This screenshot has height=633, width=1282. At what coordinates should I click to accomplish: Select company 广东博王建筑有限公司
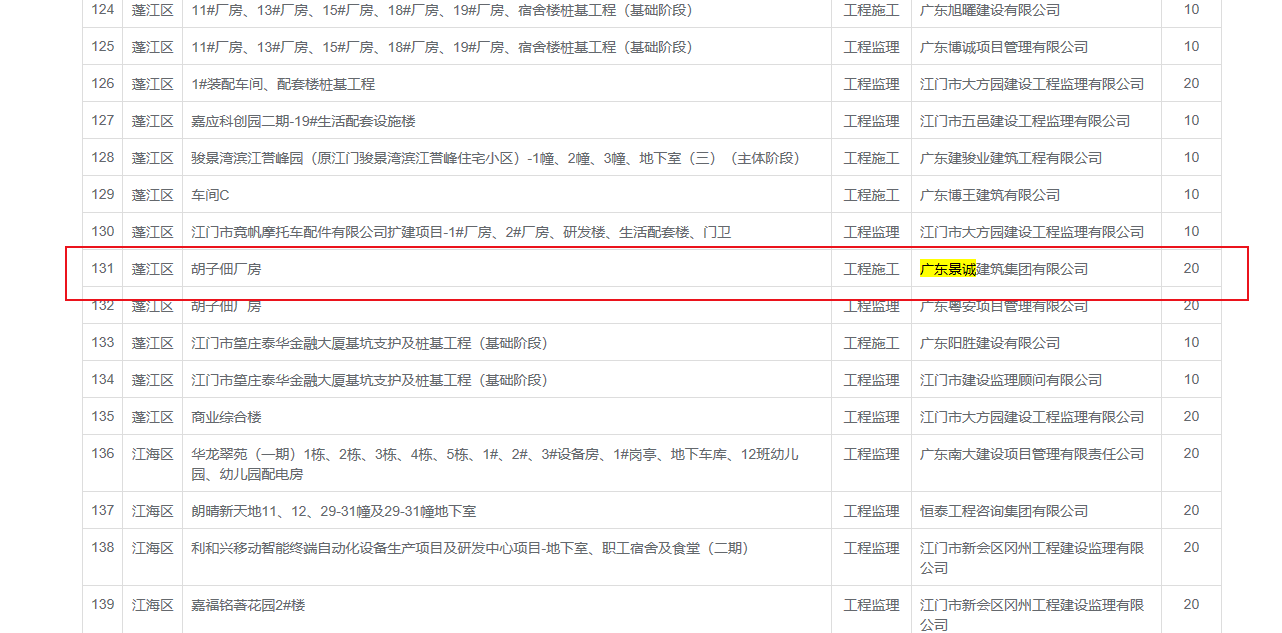pyautogui.click(x=990, y=195)
